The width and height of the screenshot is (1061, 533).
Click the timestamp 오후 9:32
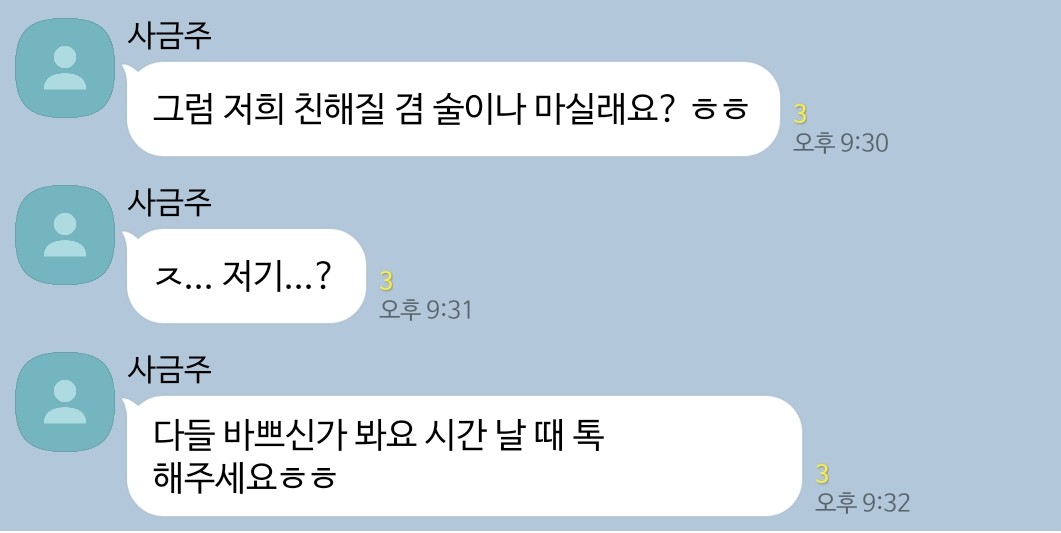click(x=863, y=503)
